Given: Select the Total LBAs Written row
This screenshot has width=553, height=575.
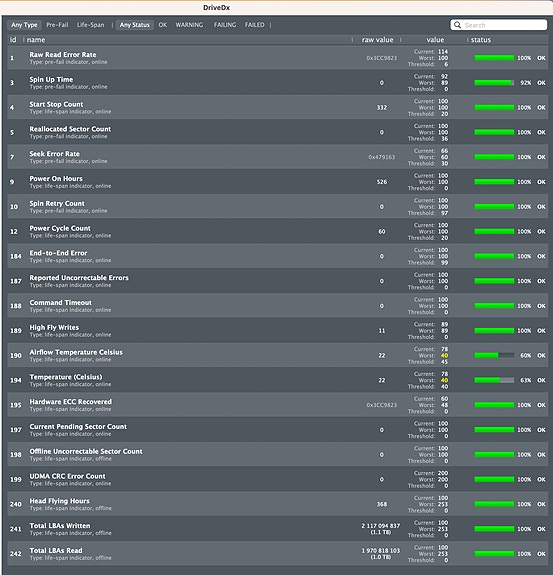Looking at the screenshot, I should [278, 529].
